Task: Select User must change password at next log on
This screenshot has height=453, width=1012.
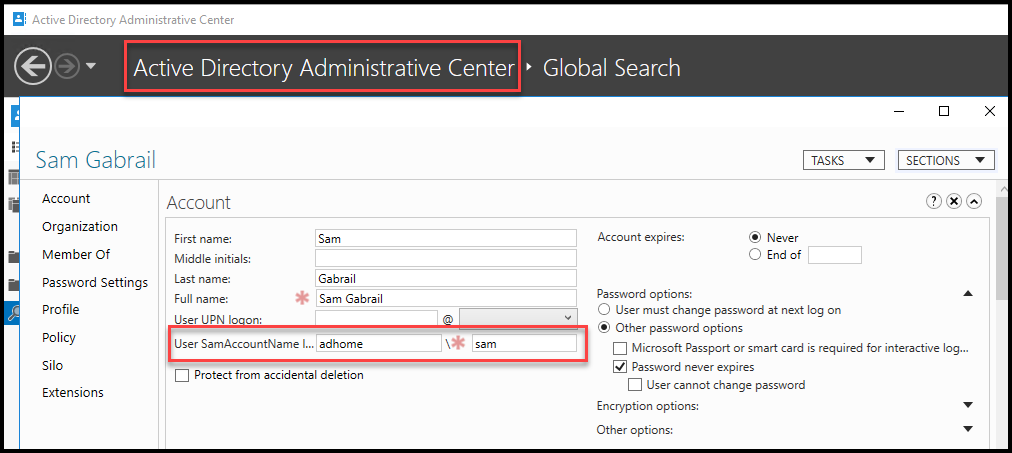Action: click(x=605, y=310)
